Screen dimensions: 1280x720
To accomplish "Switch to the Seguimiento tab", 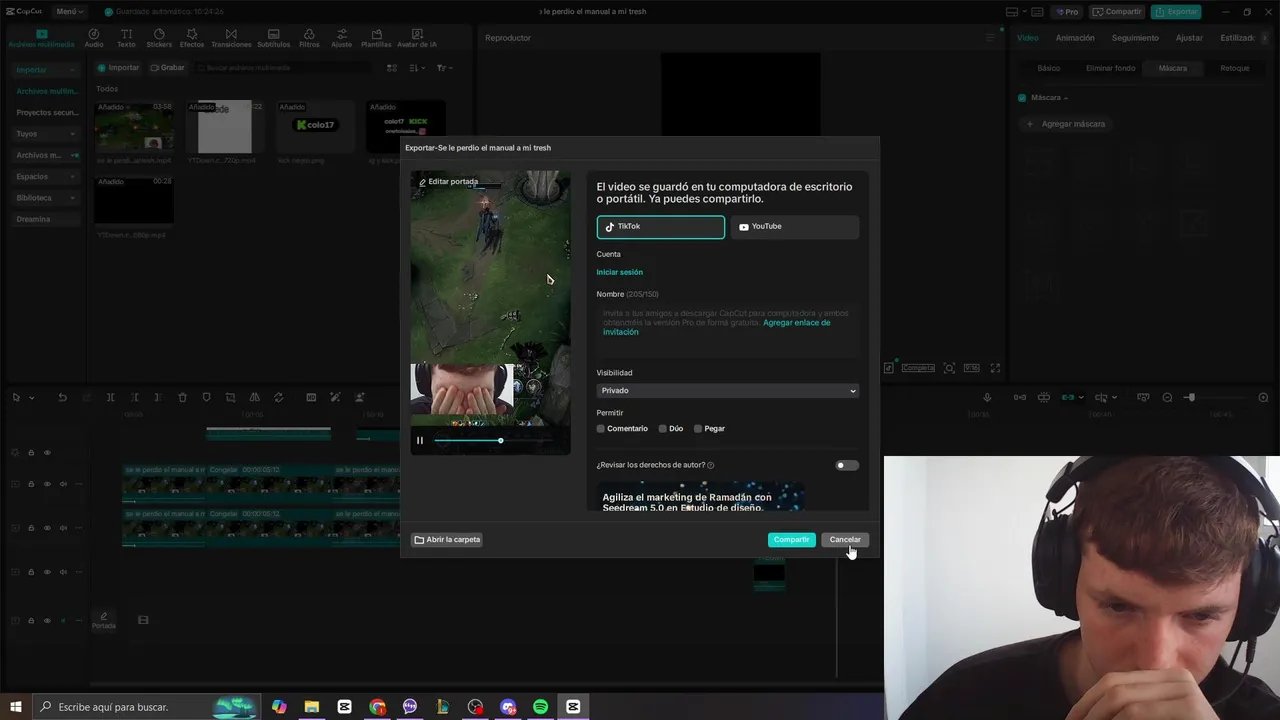I will (x=1135, y=38).
